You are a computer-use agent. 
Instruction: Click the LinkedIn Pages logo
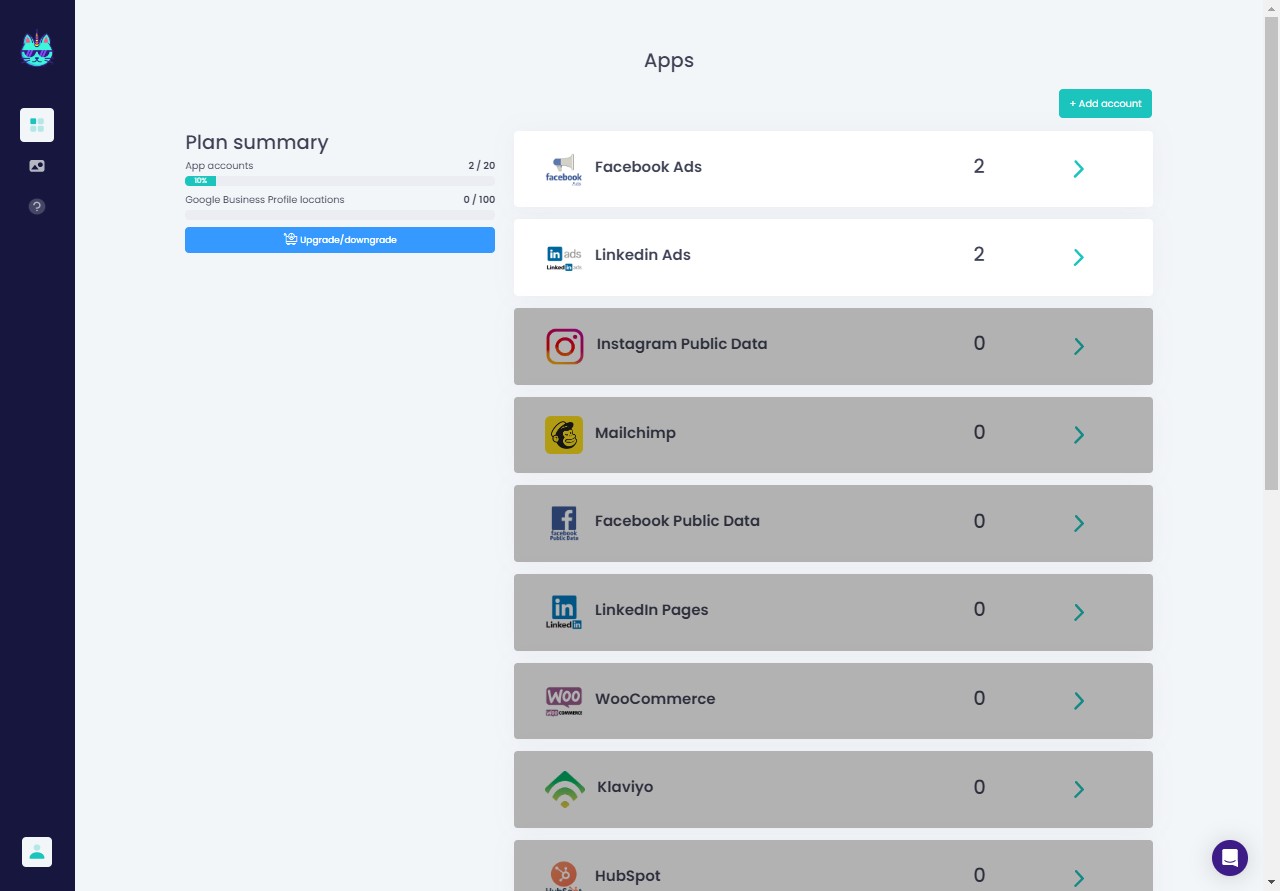(x=564, y=612)
